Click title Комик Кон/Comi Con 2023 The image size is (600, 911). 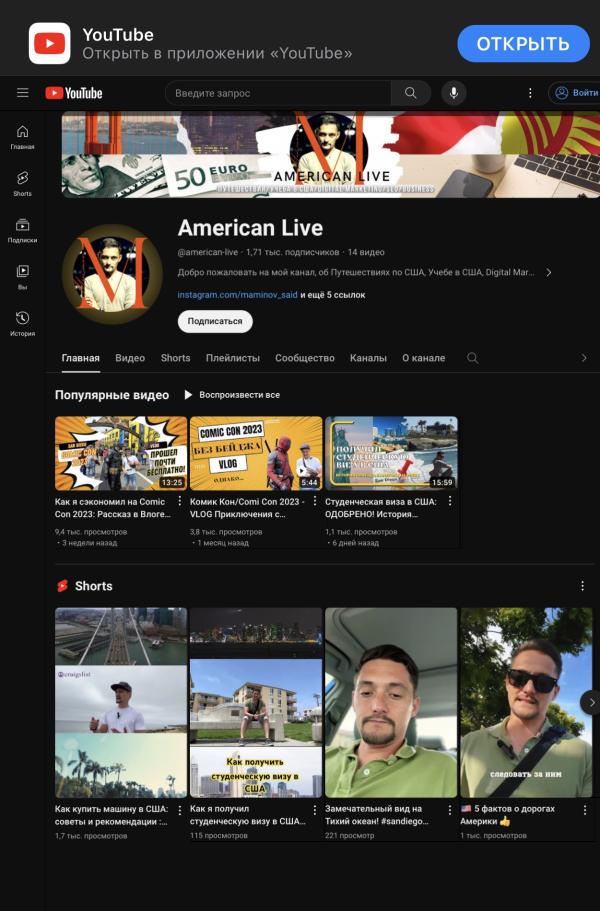[x=247, y=508]
